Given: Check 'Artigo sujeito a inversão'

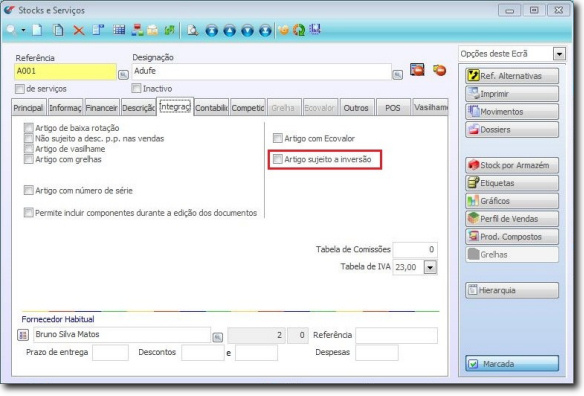Looking at the screenshot, I should (278, 159).
